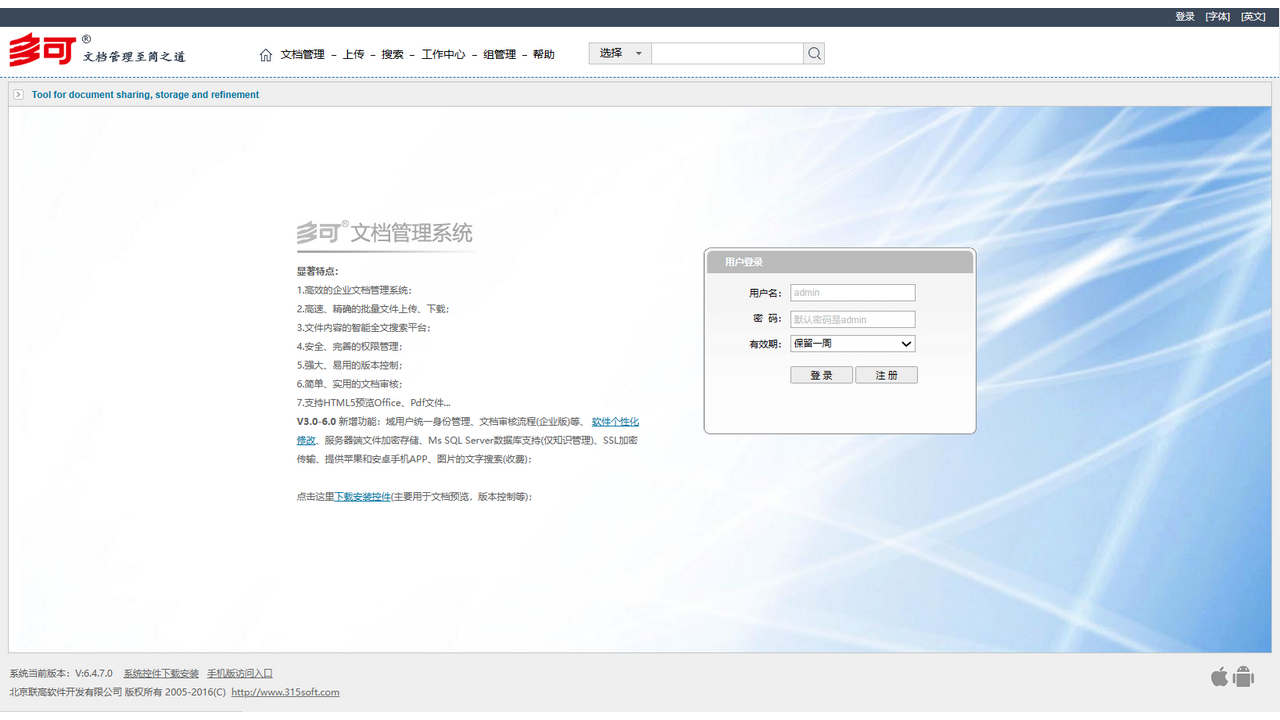Click the Apple app download icon
Viewport: 1280px width, 720px height.
(1219, 677)
